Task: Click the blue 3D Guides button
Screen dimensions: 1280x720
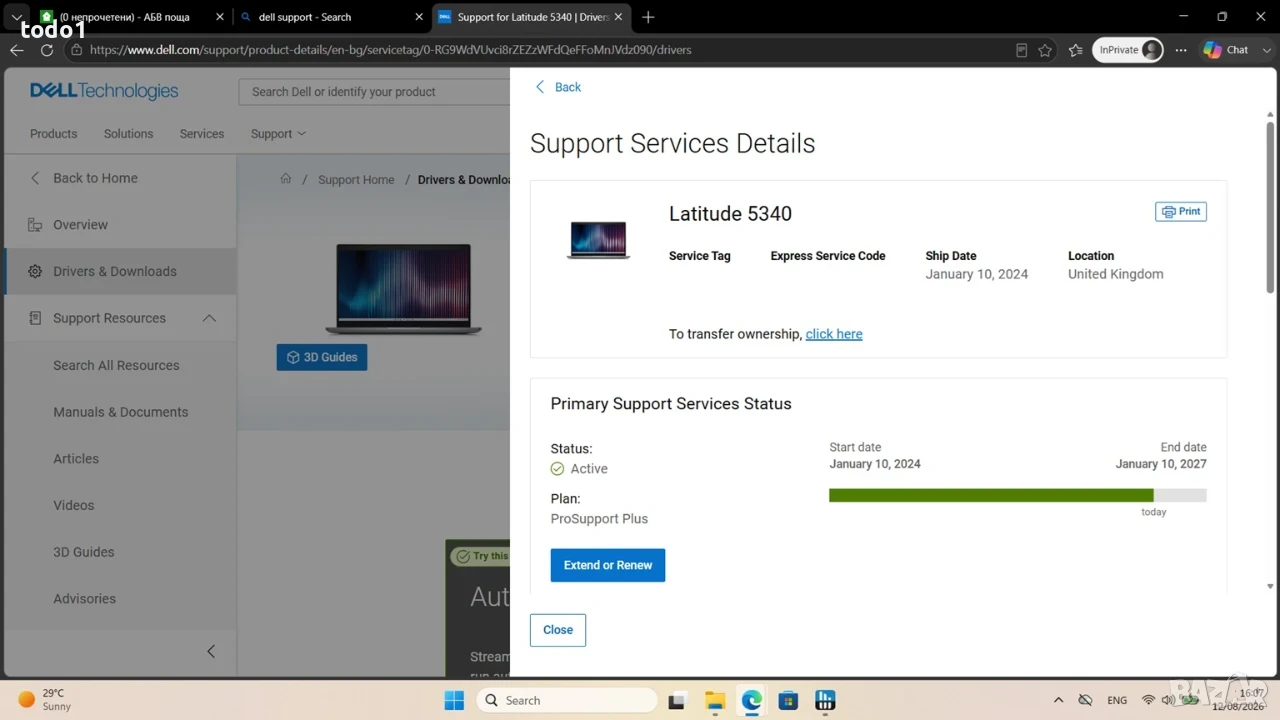Action: [322, 357]
